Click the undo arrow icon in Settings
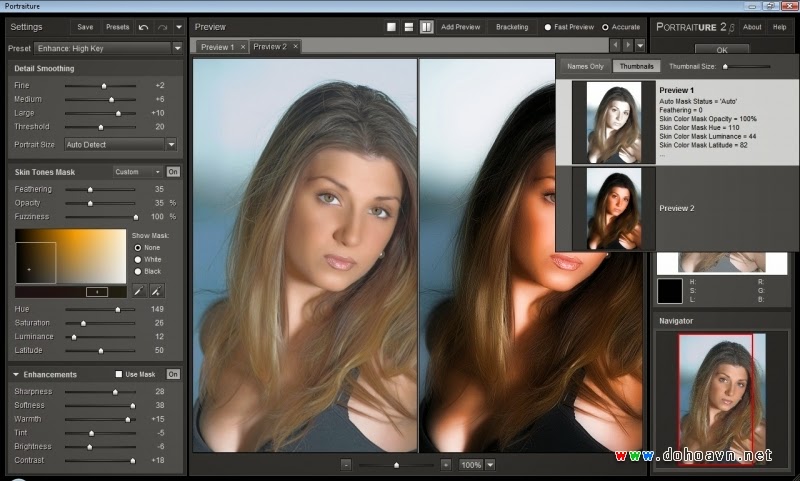 (x=144, y=27)
